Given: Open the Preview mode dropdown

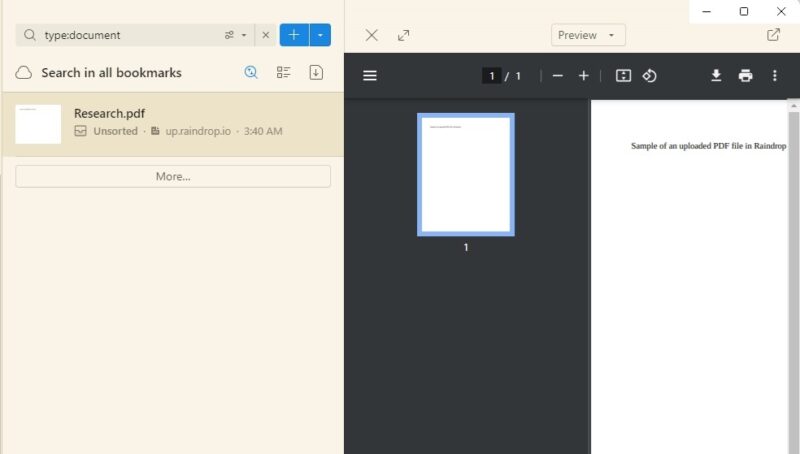Looking at the screenshot, I should click(588, 35).
